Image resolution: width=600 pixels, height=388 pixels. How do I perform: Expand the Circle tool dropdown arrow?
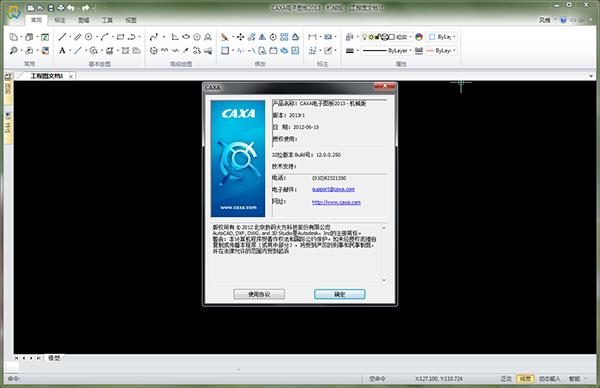pos(96,37)
